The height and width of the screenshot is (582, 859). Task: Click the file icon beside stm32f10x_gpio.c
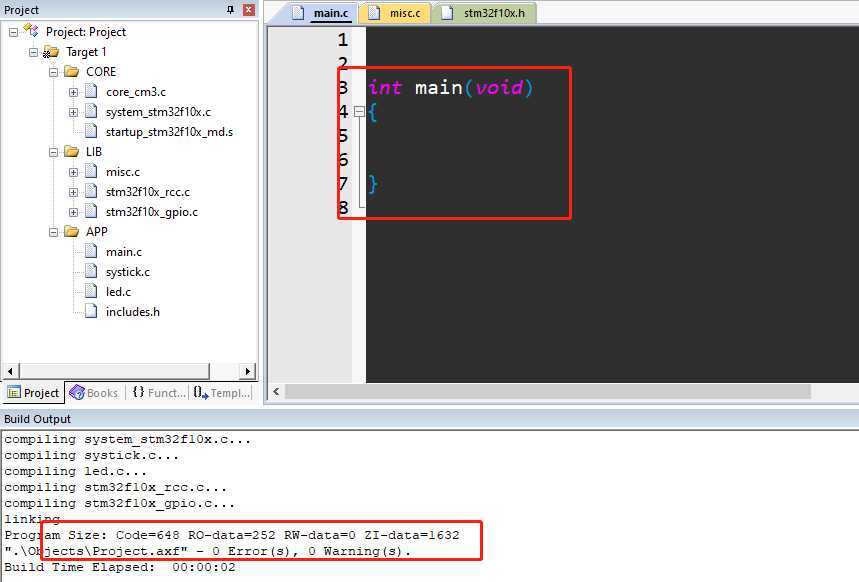91,211
